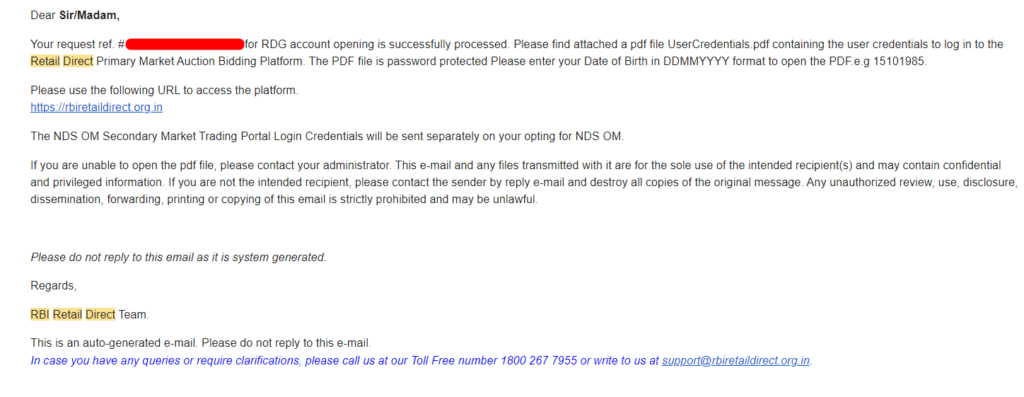Click highlighted "Retail Direct" before Primary Market
Image resolution: width=1024 pixels, height=397 pixels.
click(x=61, y=61)
